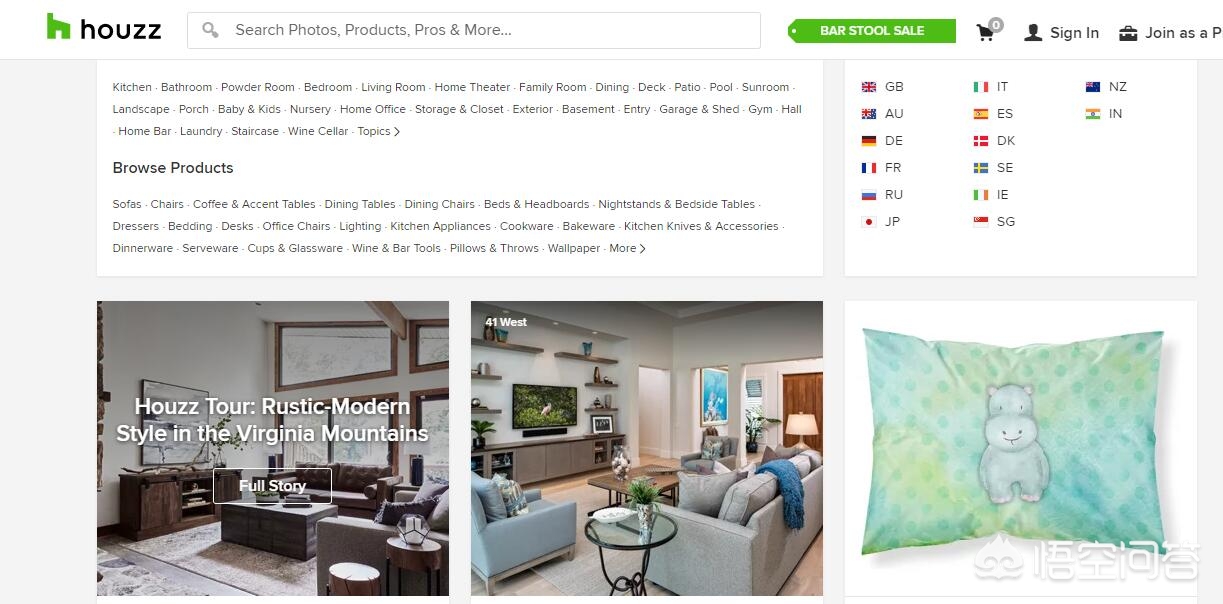Click the briefcase Join as a Pro icon
This screenshot has height=604, width=1223.
pyautogui.click(x=1128, y=33)
